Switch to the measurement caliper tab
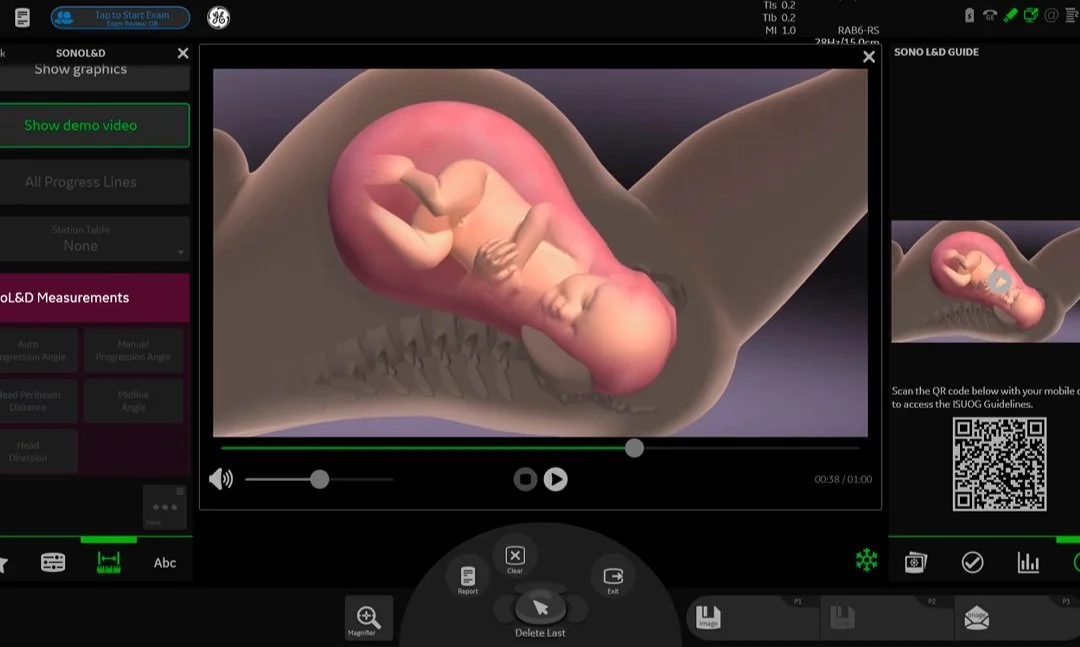Screen dimensions: 1080x647 pos(109,562)
